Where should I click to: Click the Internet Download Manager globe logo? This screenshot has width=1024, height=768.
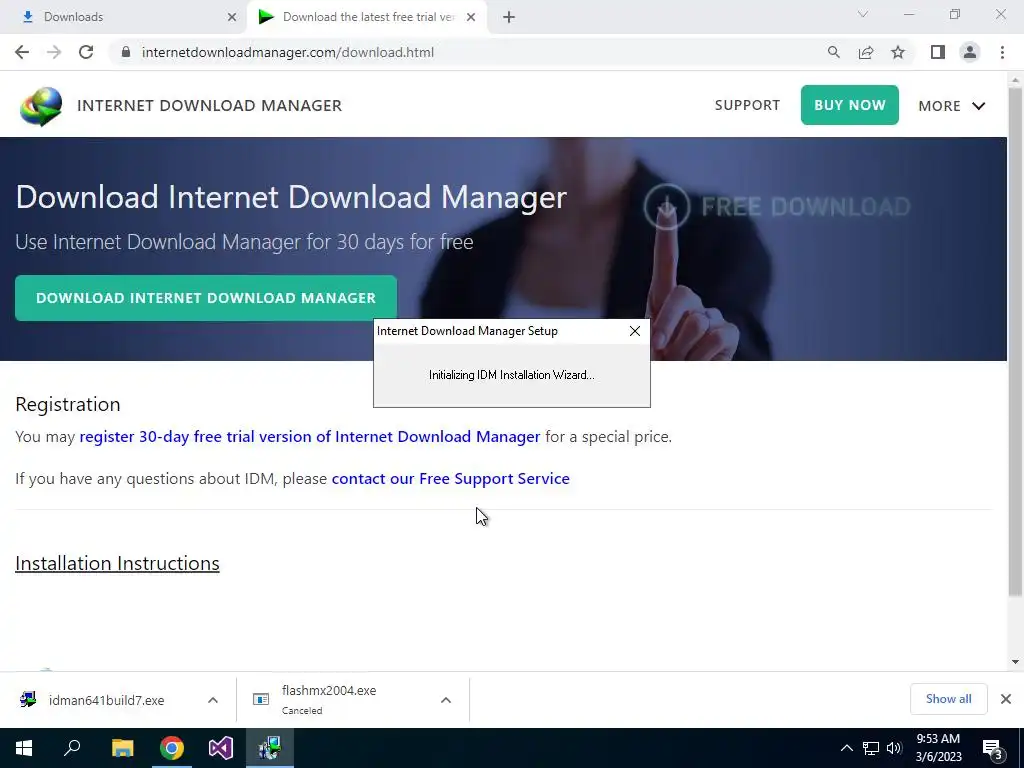[41, 106]
